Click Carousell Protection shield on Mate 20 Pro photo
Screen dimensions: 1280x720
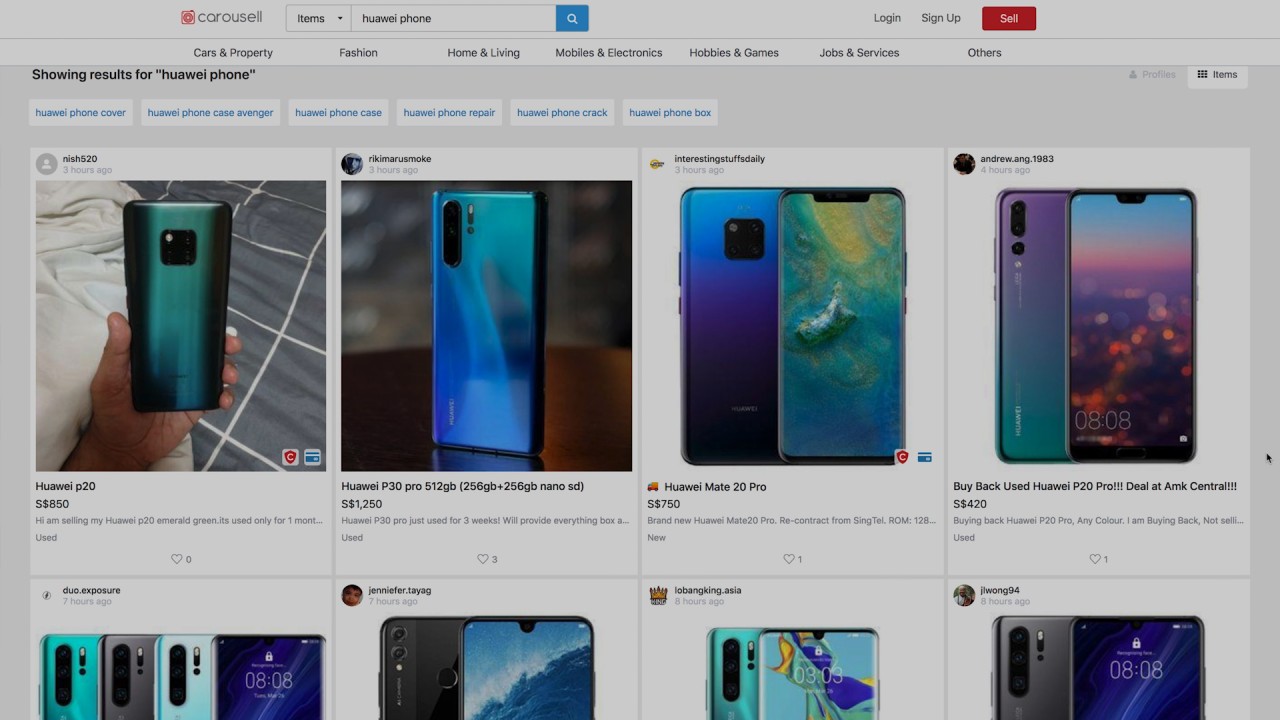[x=902, y=457]
